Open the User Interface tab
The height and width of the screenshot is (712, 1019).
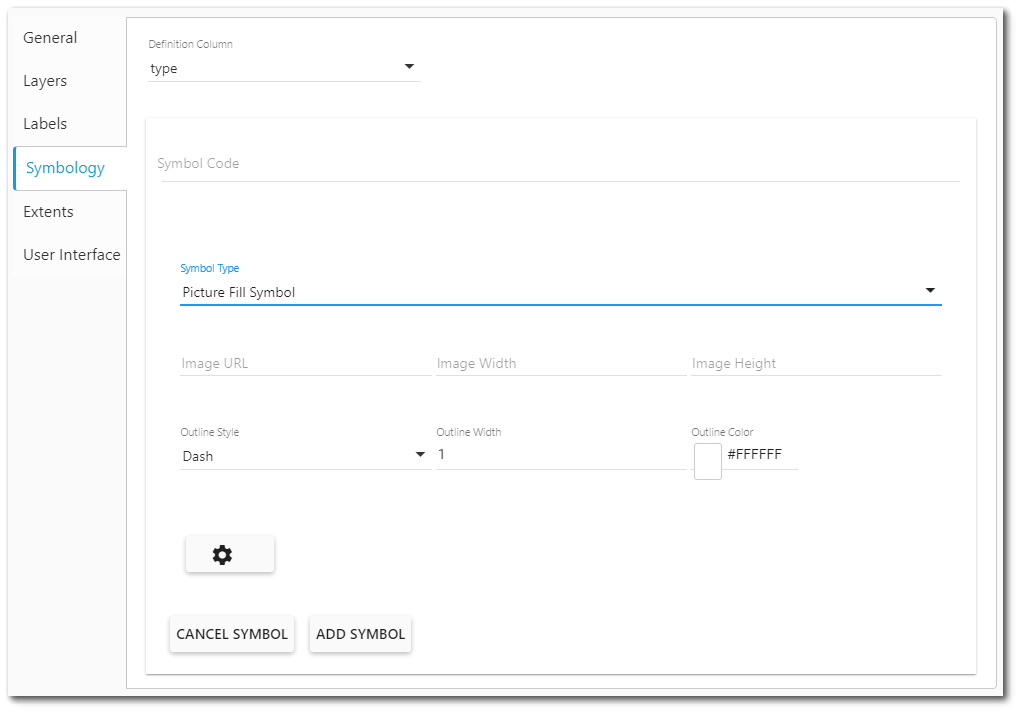pyautogui.click(x=71, y=254)
